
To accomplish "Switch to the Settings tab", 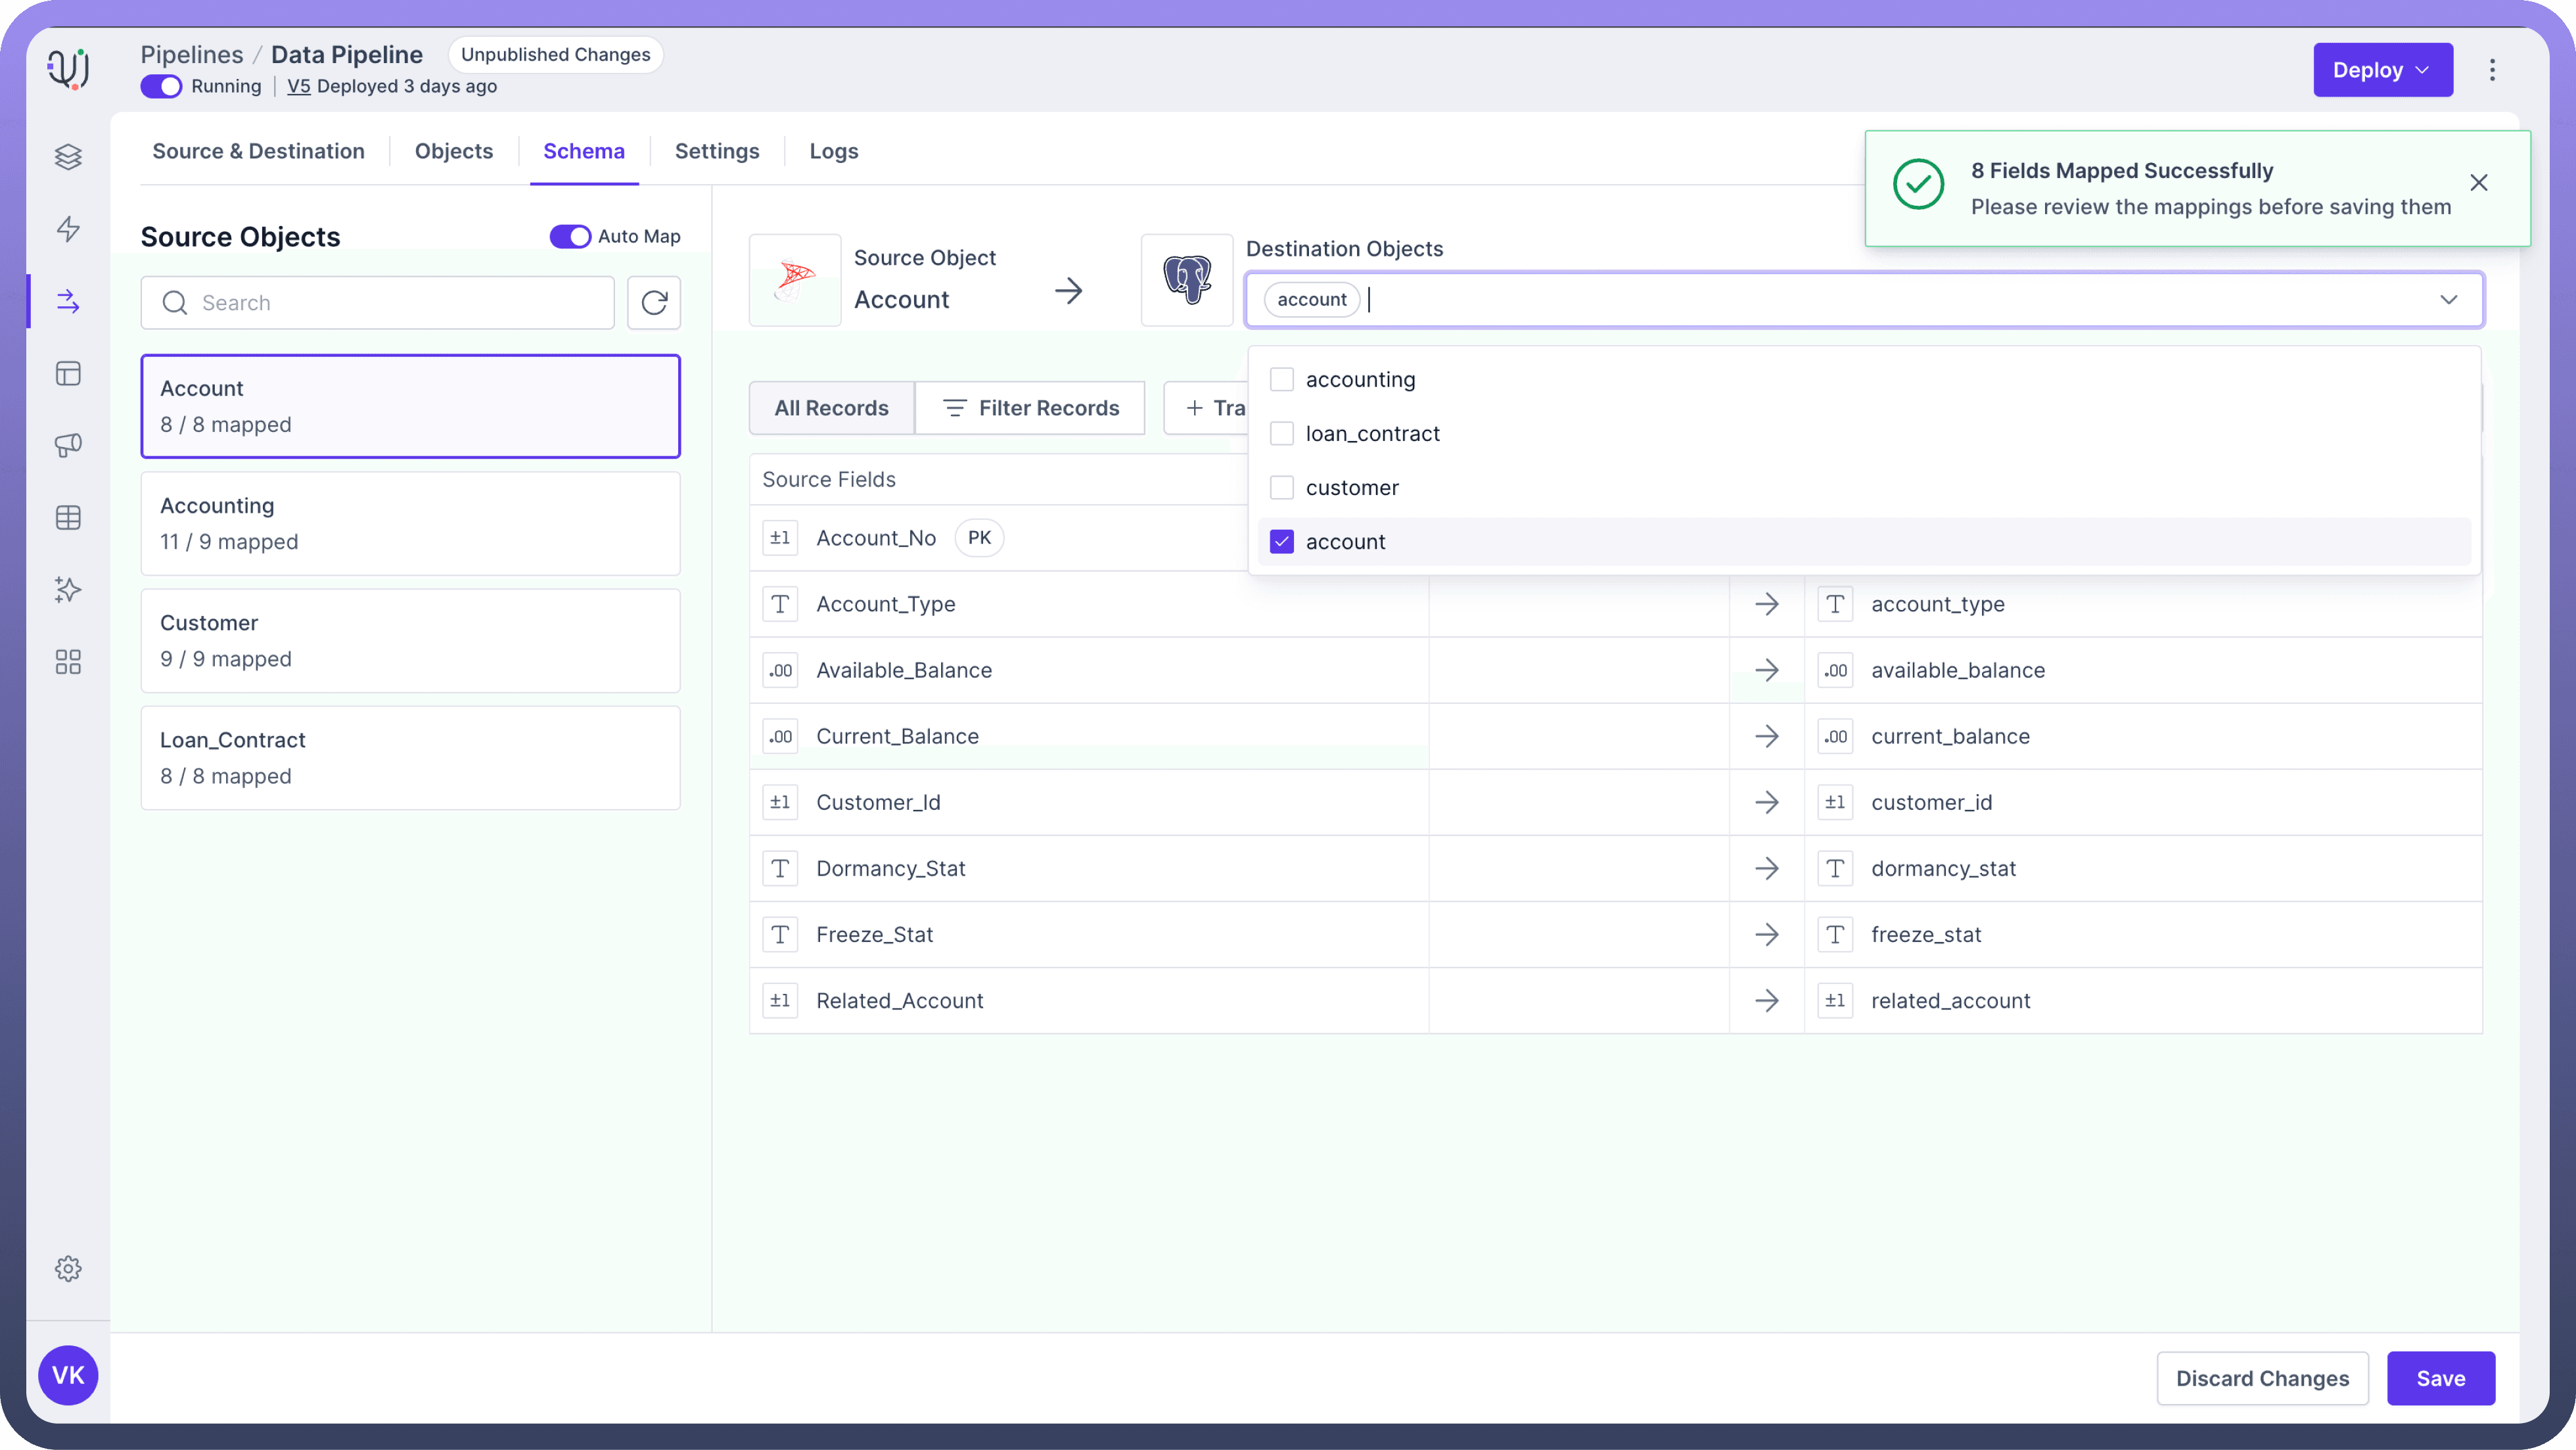I will click(x=717, y=151).
